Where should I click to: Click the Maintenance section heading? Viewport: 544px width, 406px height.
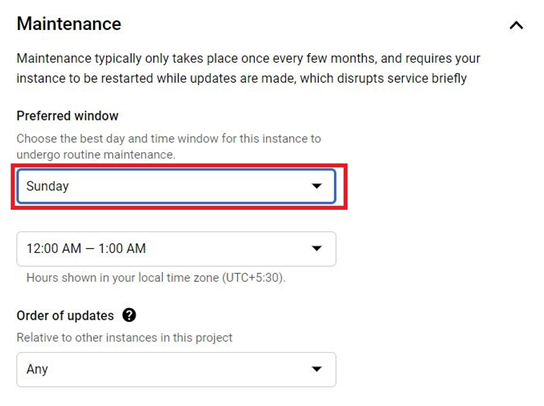point(69,24)
